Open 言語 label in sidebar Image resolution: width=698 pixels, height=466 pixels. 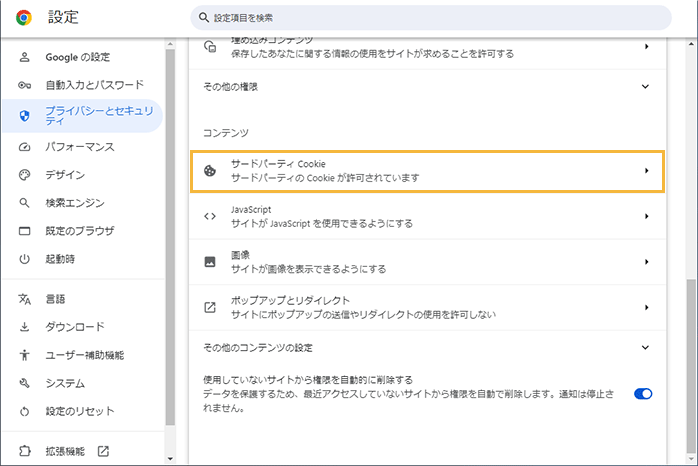click(55, 299)
